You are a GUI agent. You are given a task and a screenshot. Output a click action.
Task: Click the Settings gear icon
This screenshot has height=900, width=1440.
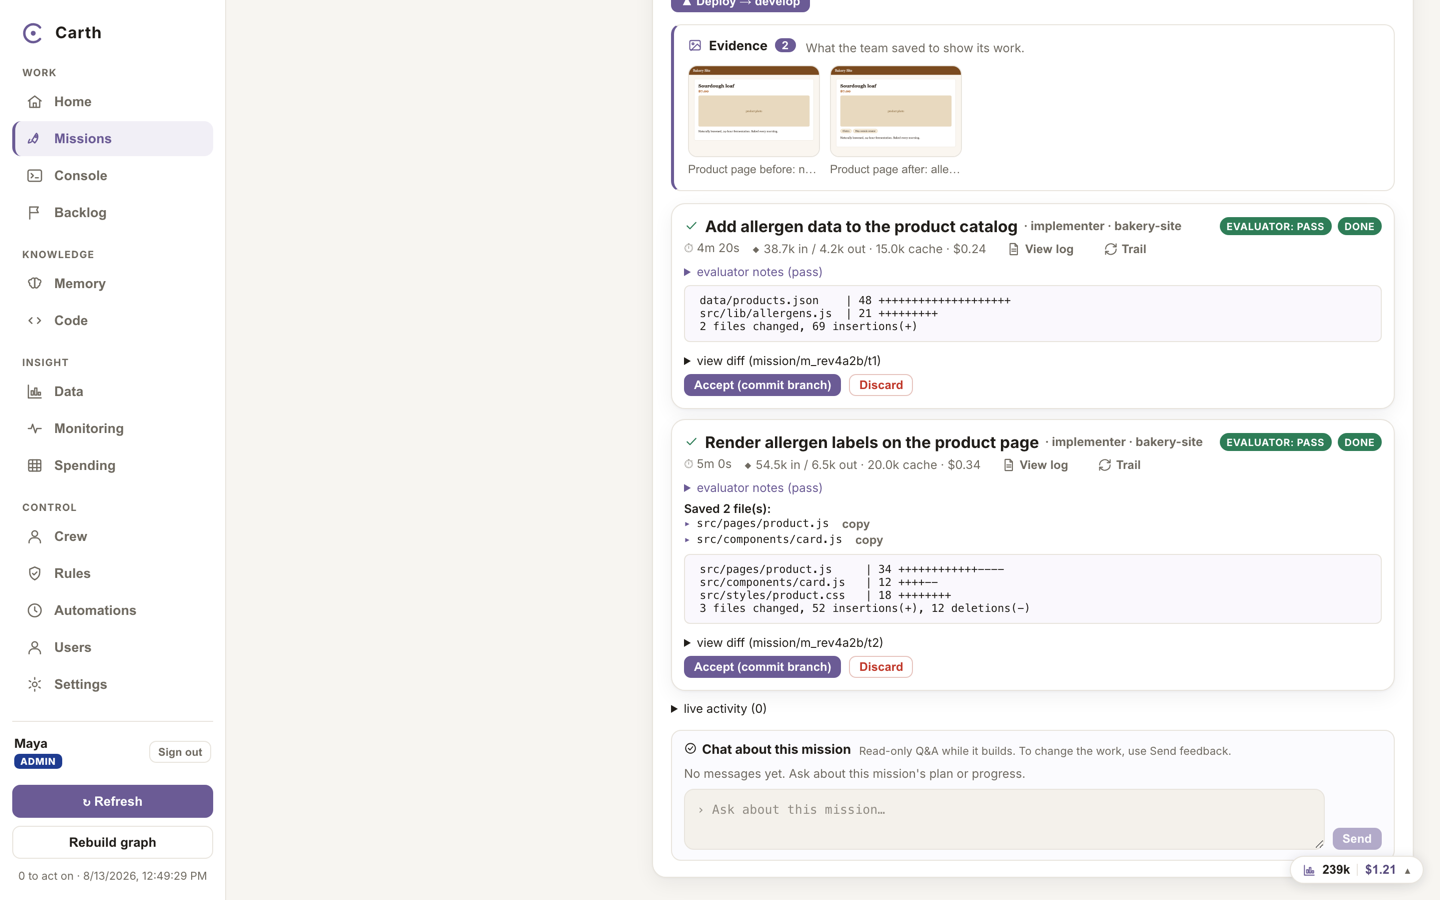pos(35,685)
